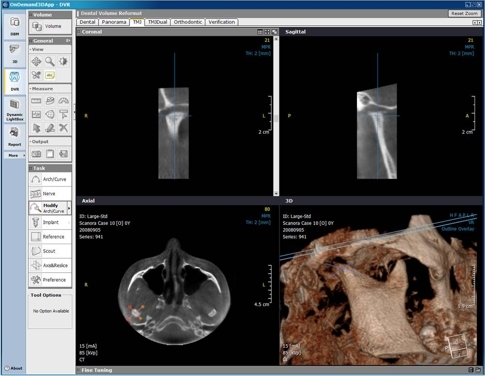
Task: Select the text note arrow tool
Action: point(63,114)
